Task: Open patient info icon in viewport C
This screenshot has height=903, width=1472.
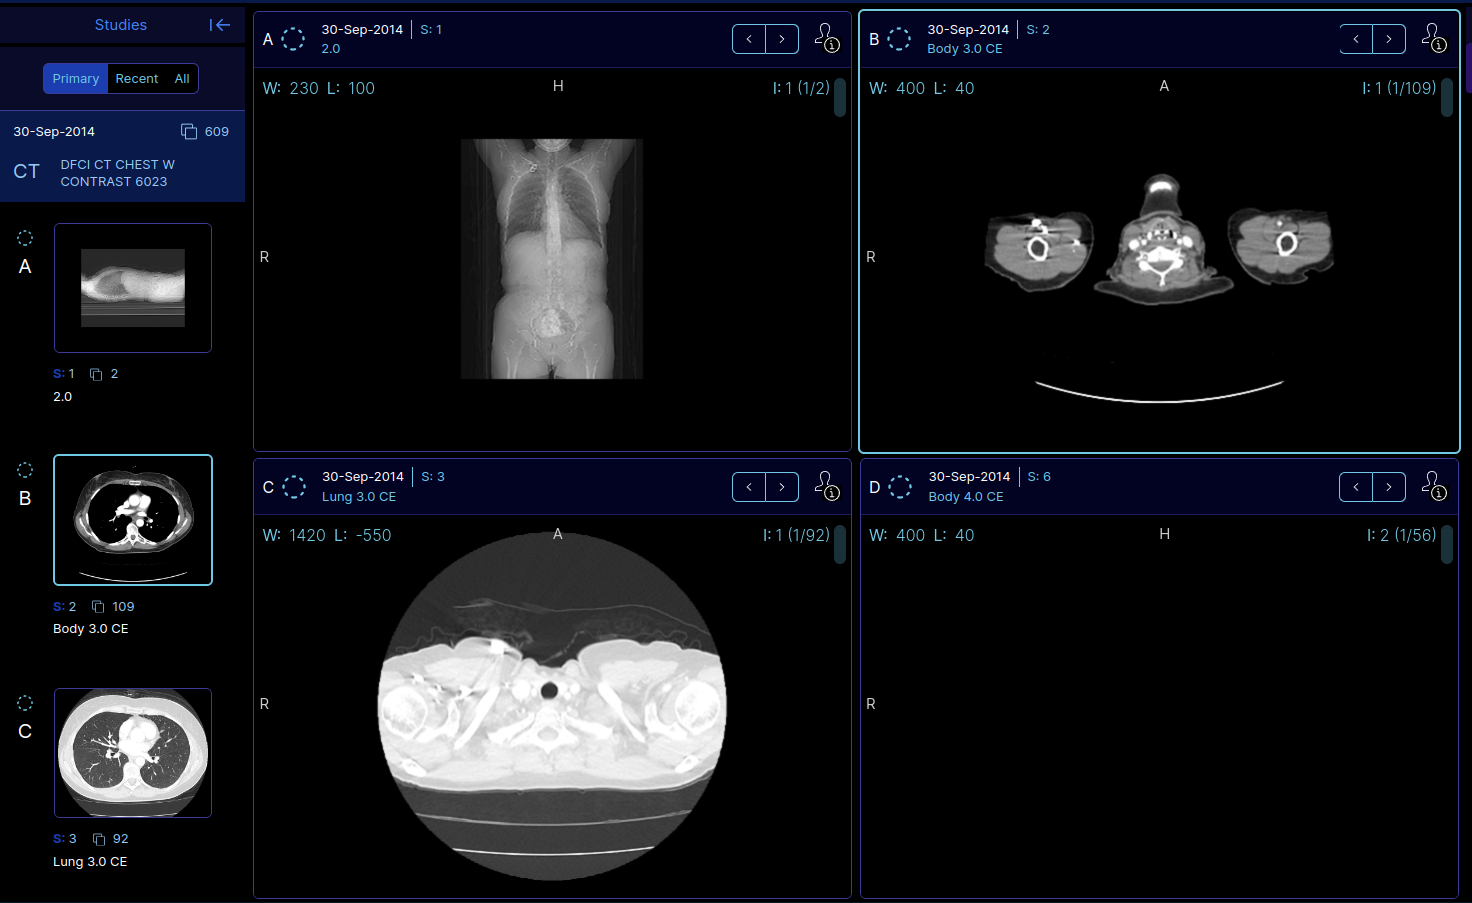Action: pyautogui.click(x=827, y=486)
